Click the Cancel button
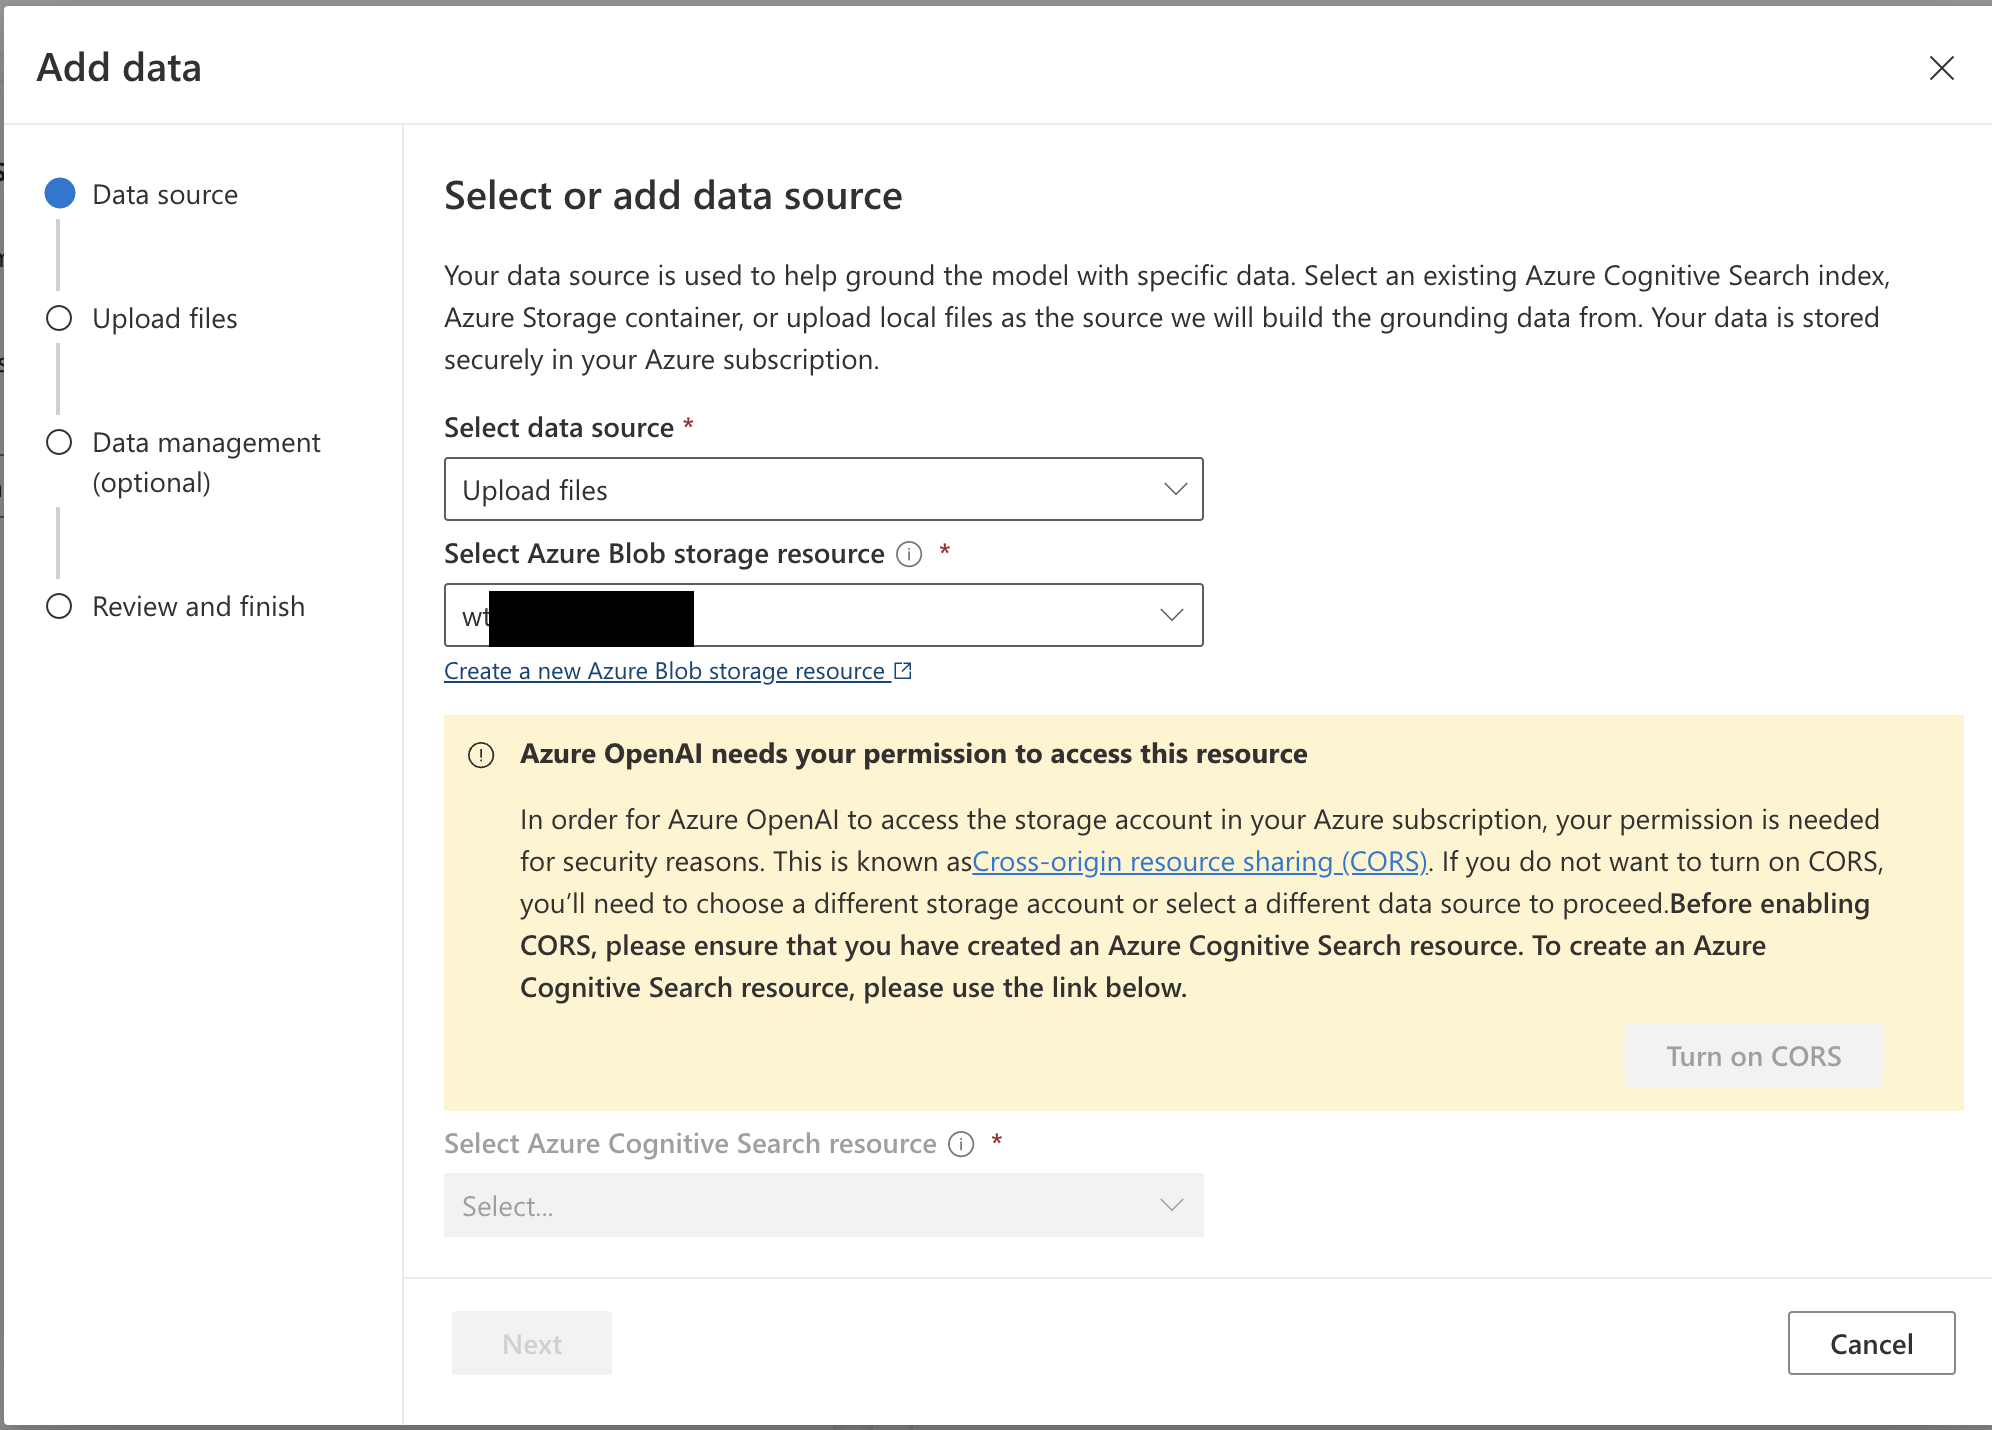This screenshot has width=1992, height=1430. pos(1871,1343)
